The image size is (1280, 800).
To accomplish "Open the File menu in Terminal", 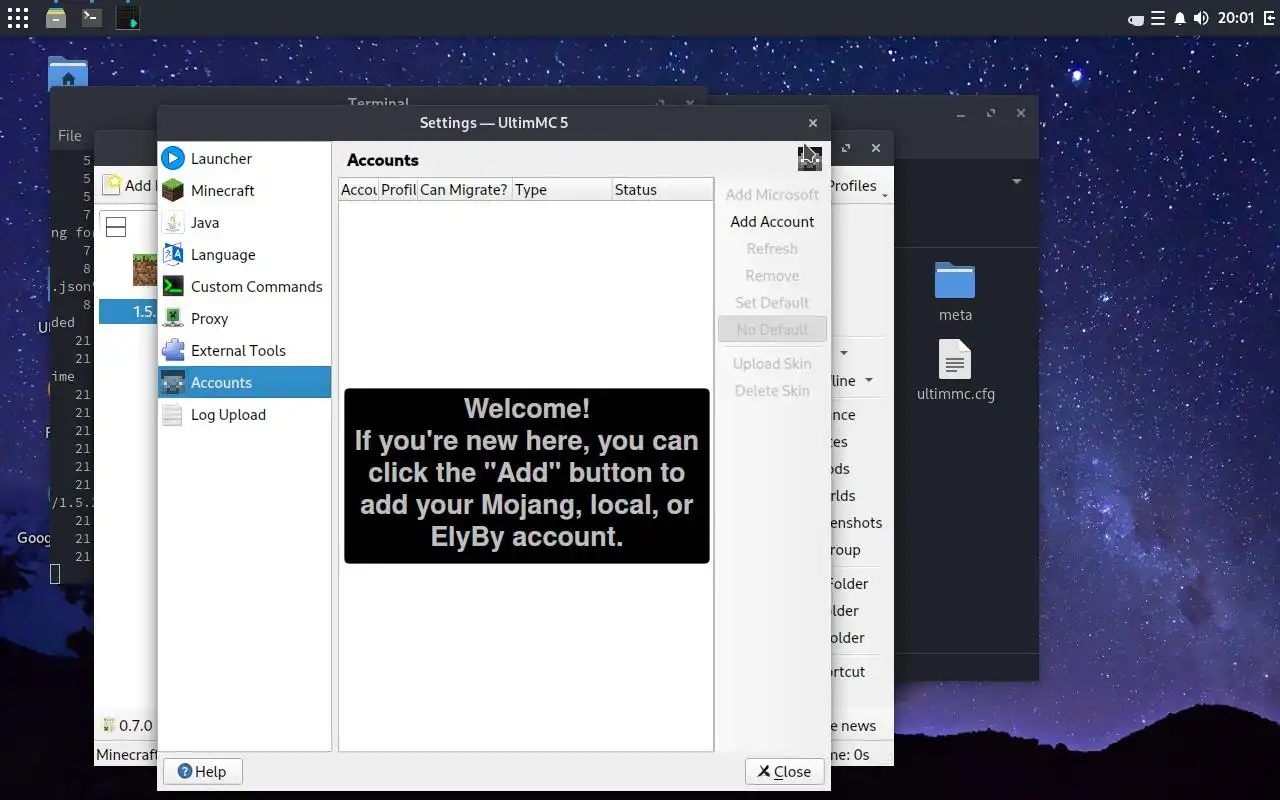I will click(70, 135).
